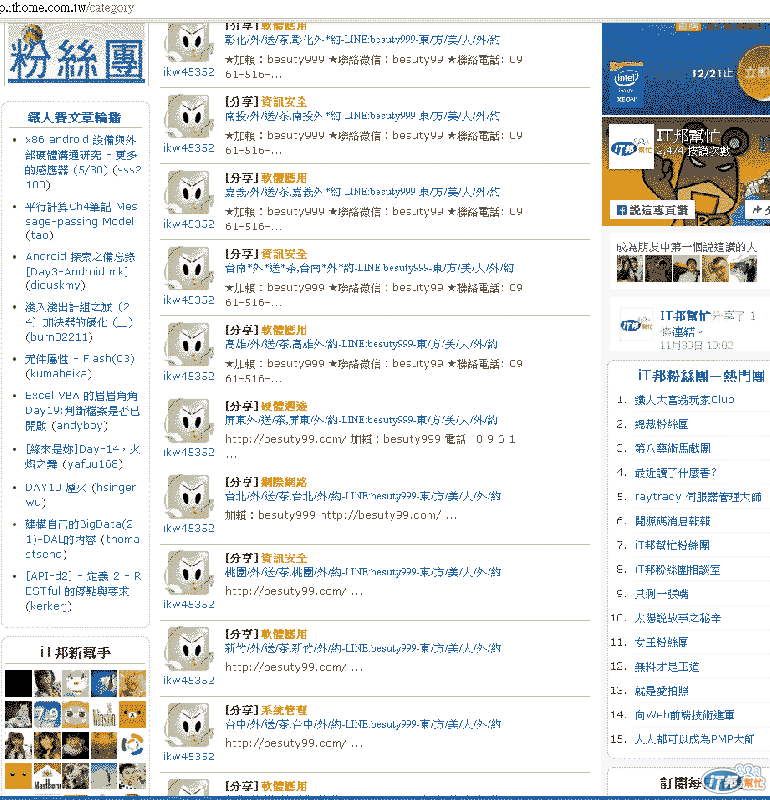The height and width of the screenshot is (800, 770).
Task: Open 鐵人大喜歡玩家Club fan group
Action: pyautogui.click(x=684, y=399)
